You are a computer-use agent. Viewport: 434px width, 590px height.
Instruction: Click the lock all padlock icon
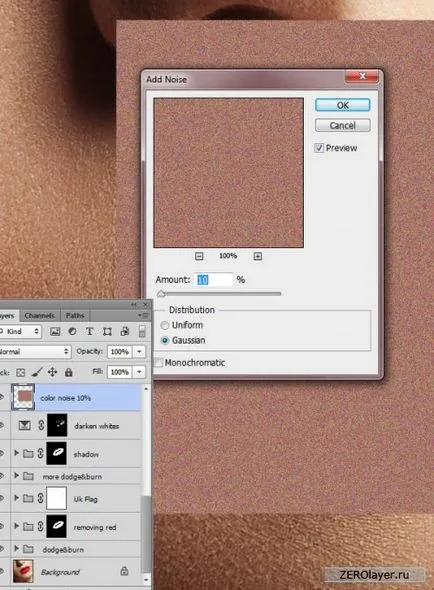pyautogui.click(x=68, y=372)
